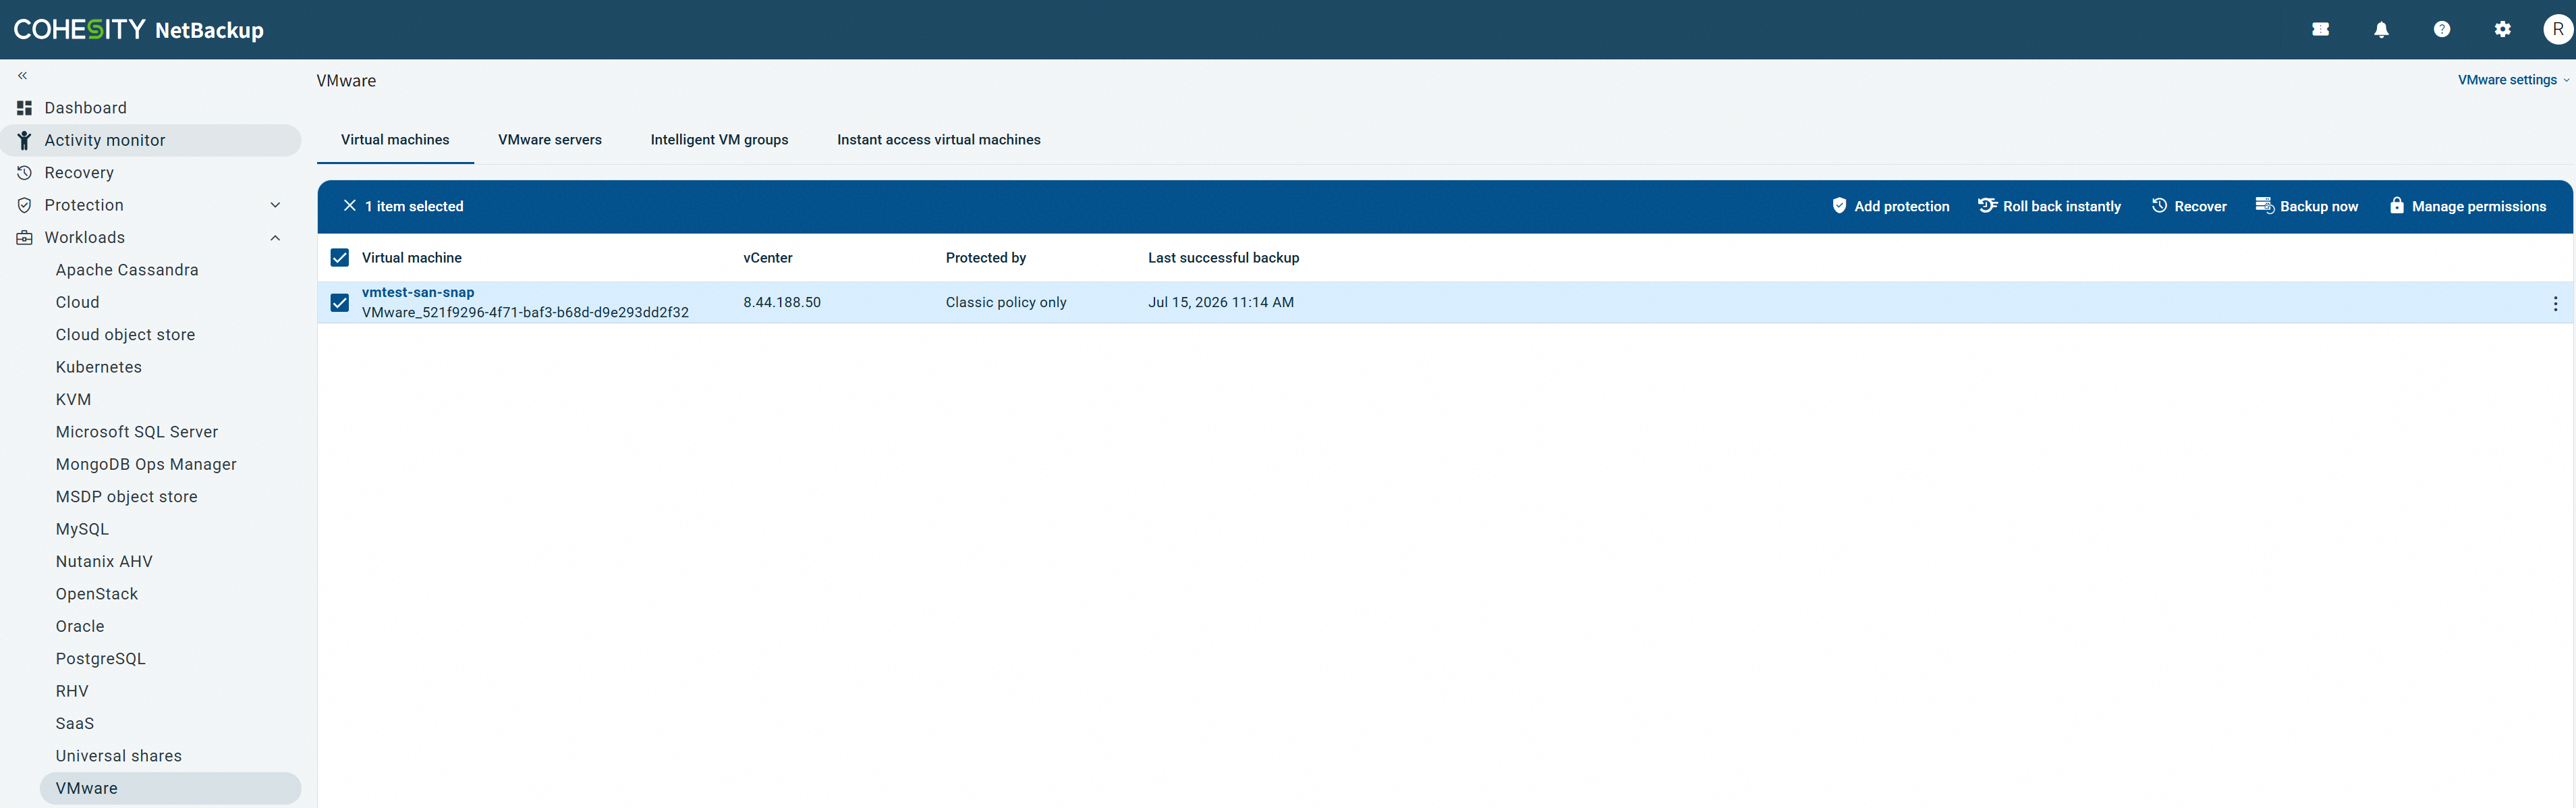Sort by vCenter column header
The width and height of the screenshot is (2576, 808).
point(767,258)
